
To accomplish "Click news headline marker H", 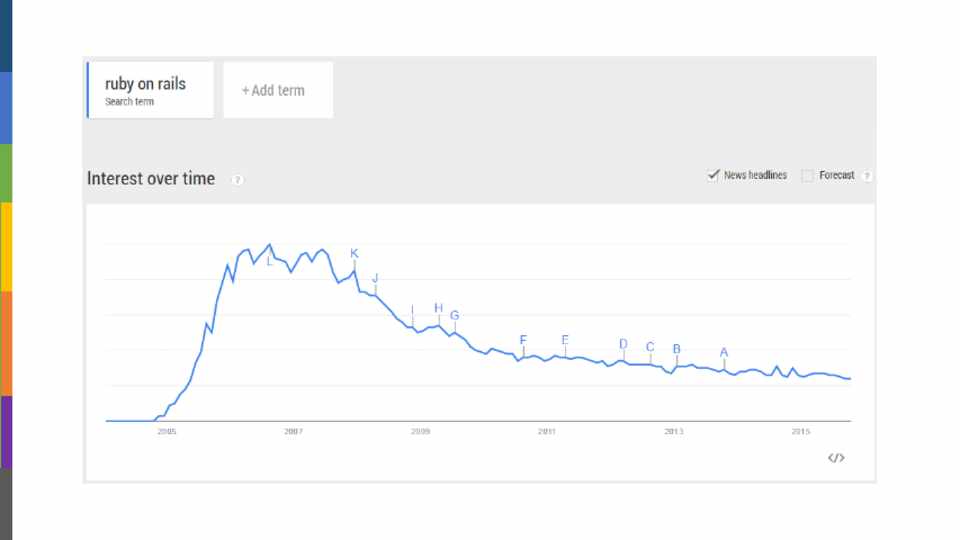I will pos(438,308).
